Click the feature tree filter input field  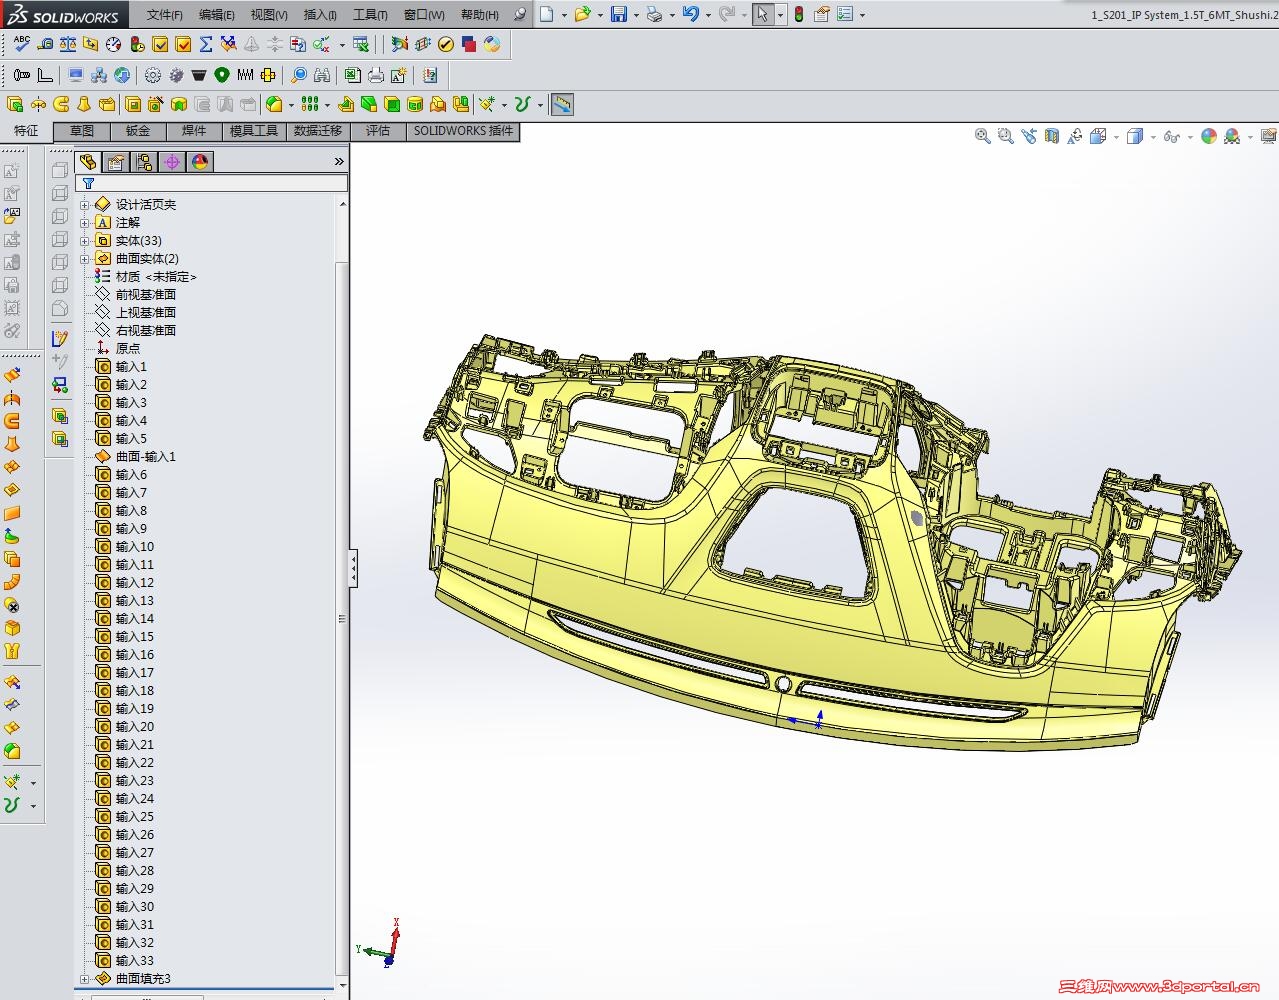tap(220, 183)
